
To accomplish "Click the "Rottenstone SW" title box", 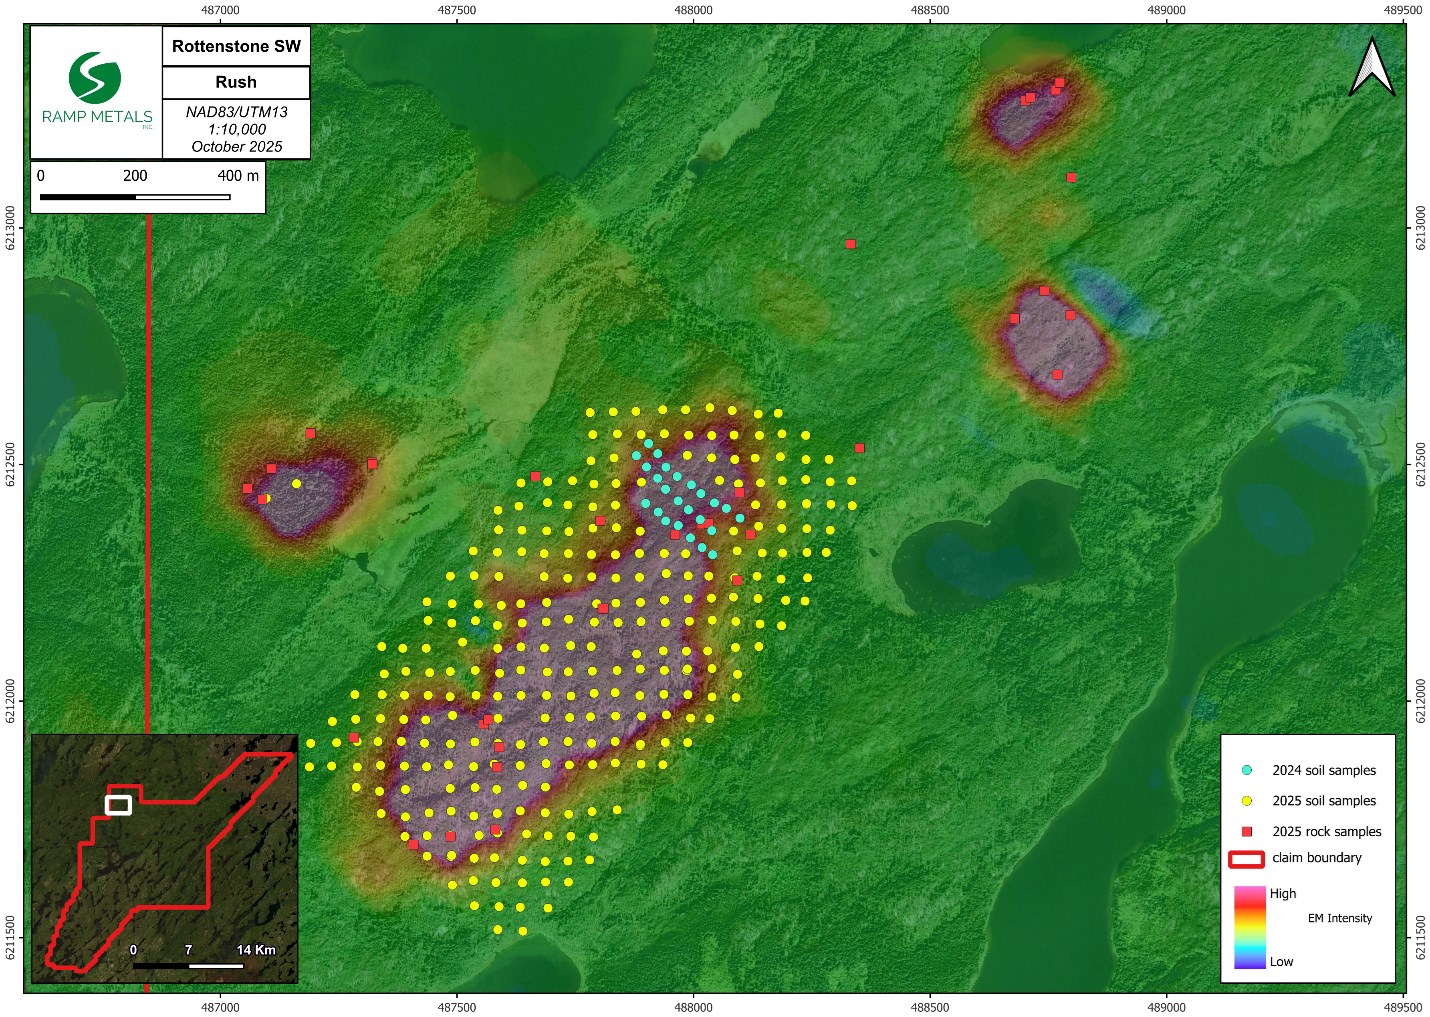I will click(x=236, y=46).
